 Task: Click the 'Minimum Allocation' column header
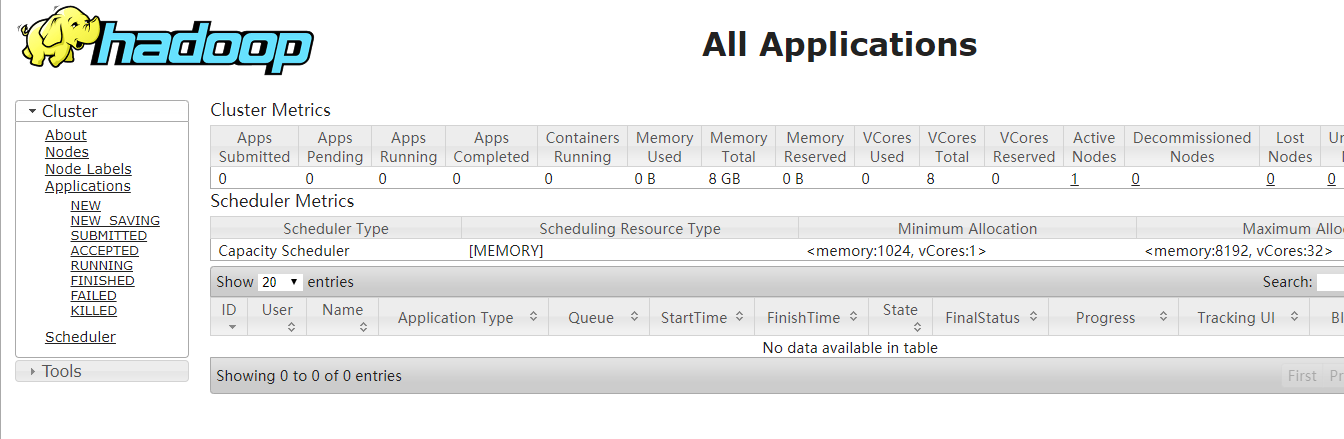click(967, 229)
